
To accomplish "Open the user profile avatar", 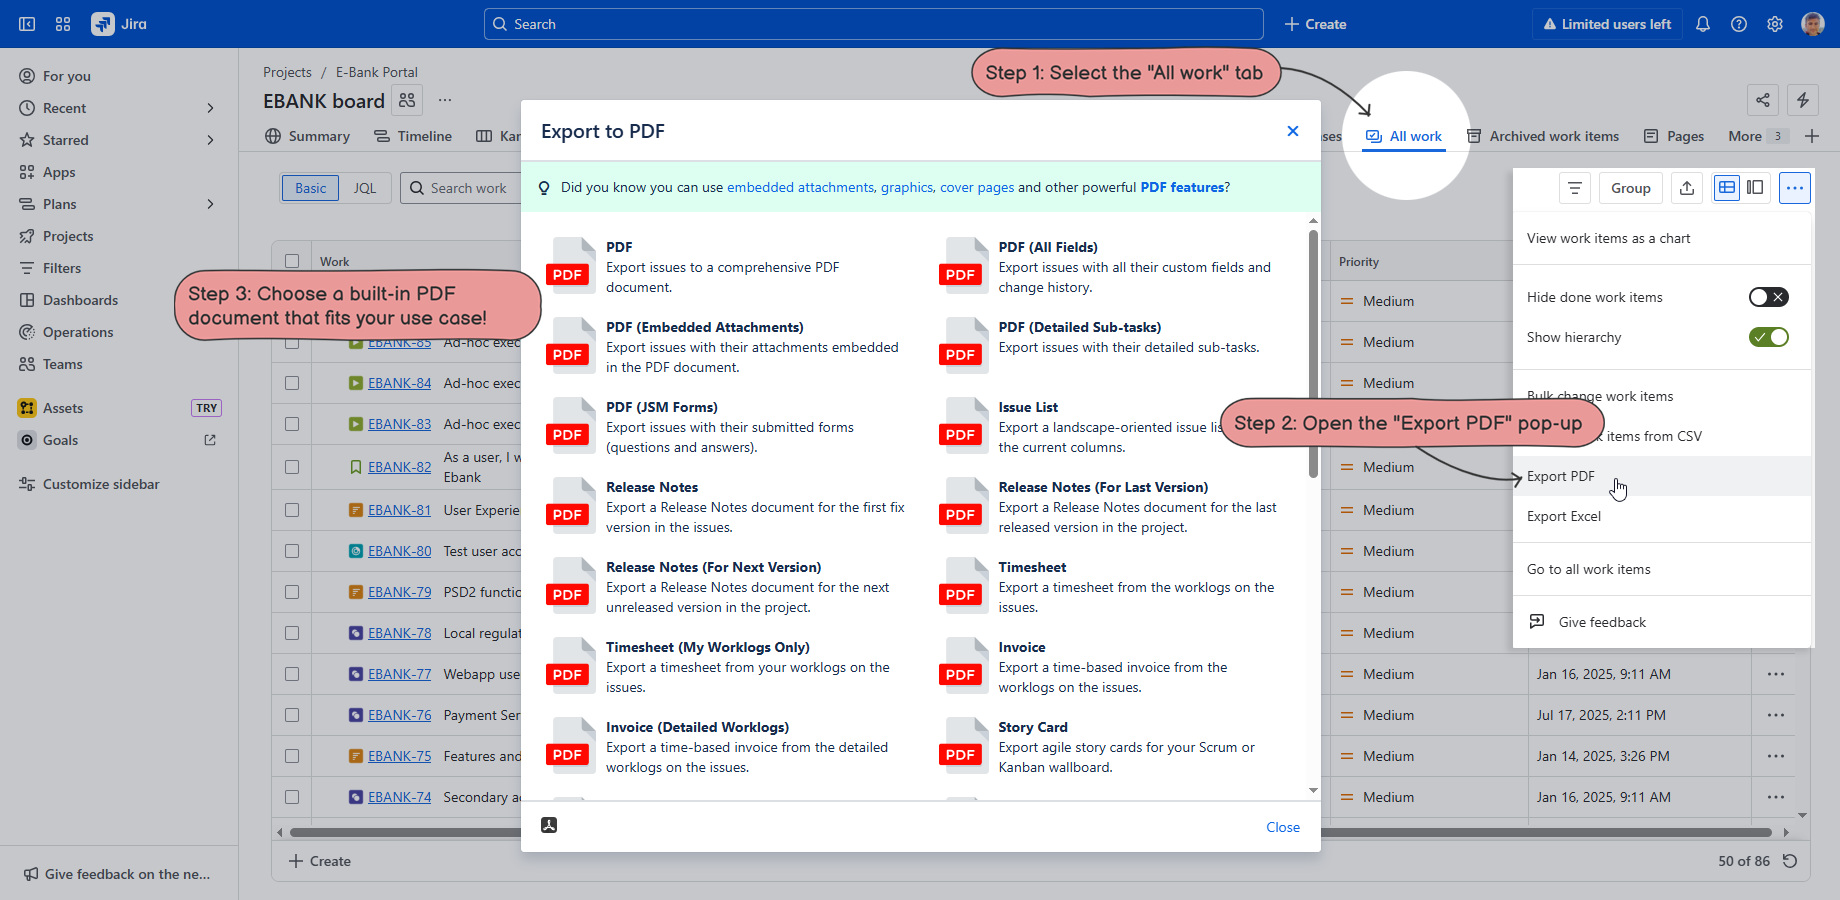I will pyautogui.click(x=1813, y=24).
